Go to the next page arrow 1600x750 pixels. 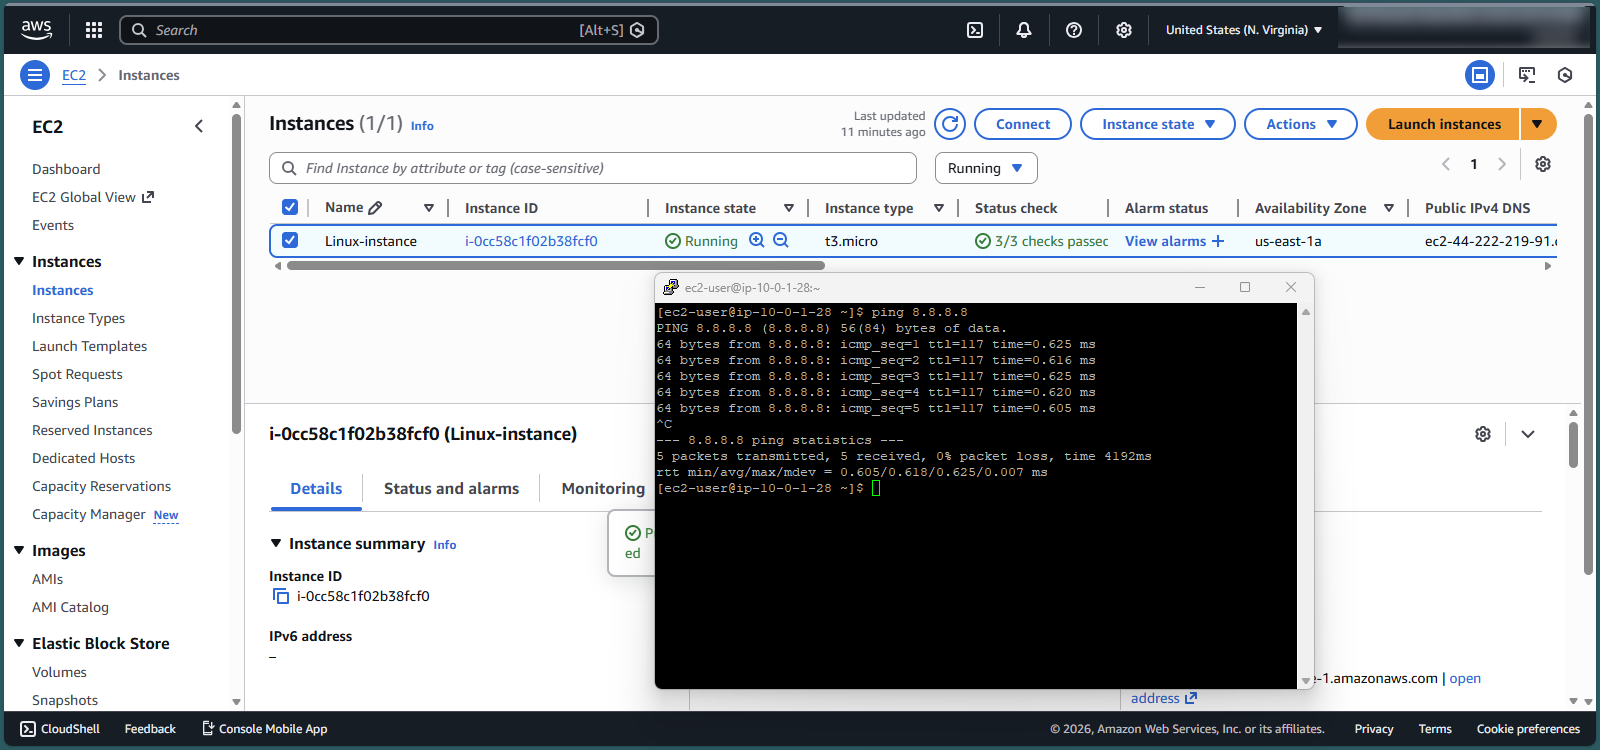1501,164
